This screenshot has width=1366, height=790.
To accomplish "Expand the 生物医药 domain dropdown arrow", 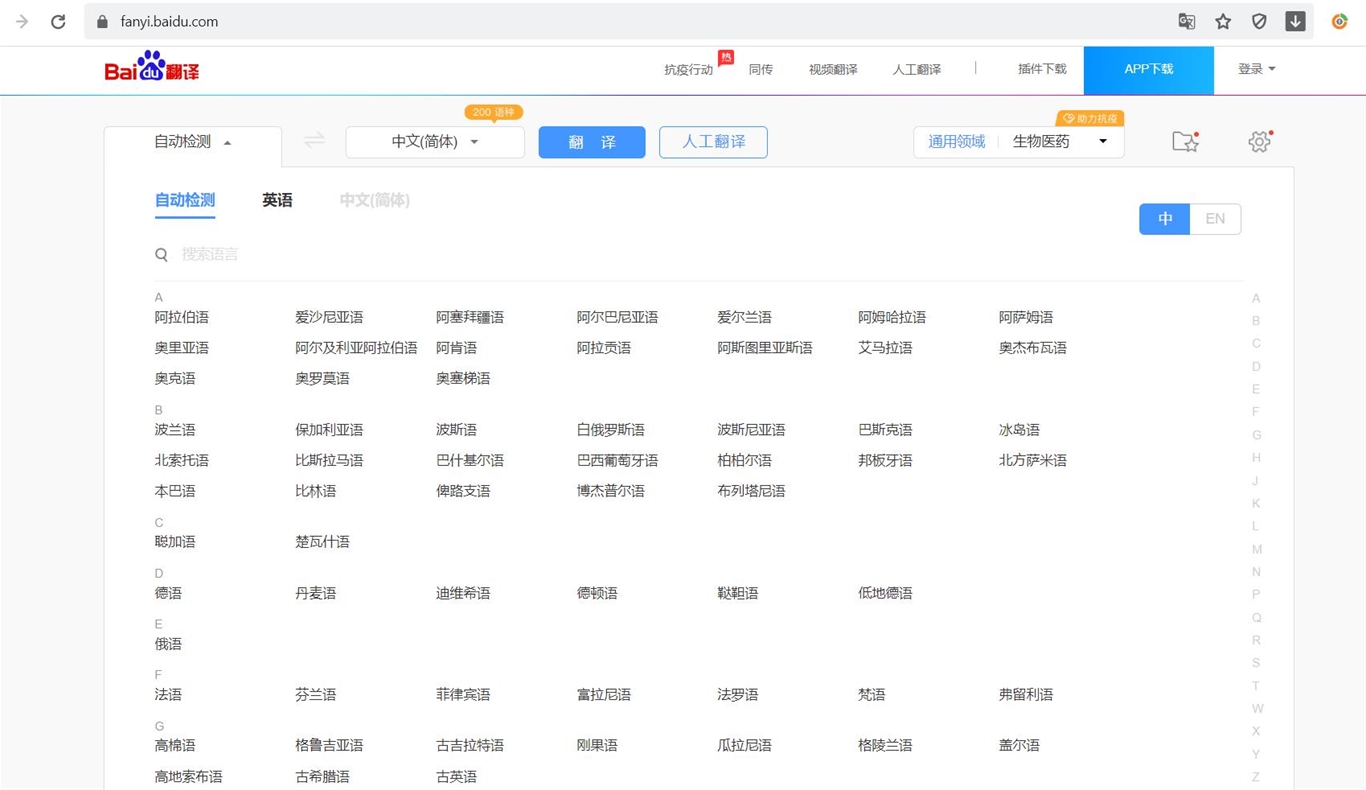I will [x=1103, y=142].
